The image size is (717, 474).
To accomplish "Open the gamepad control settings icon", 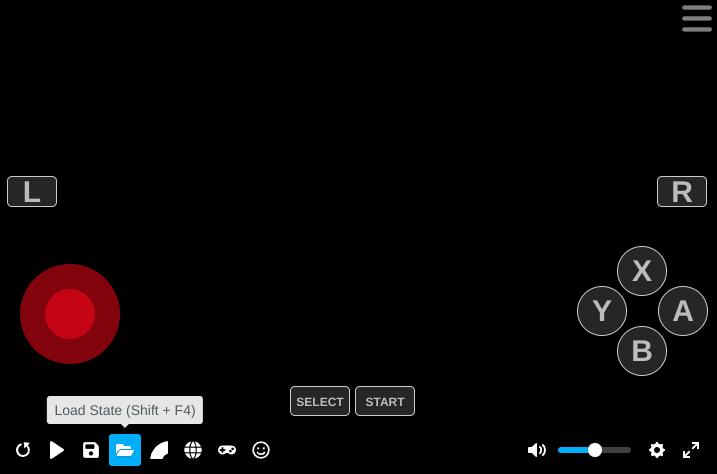I will tap(227, 450).
